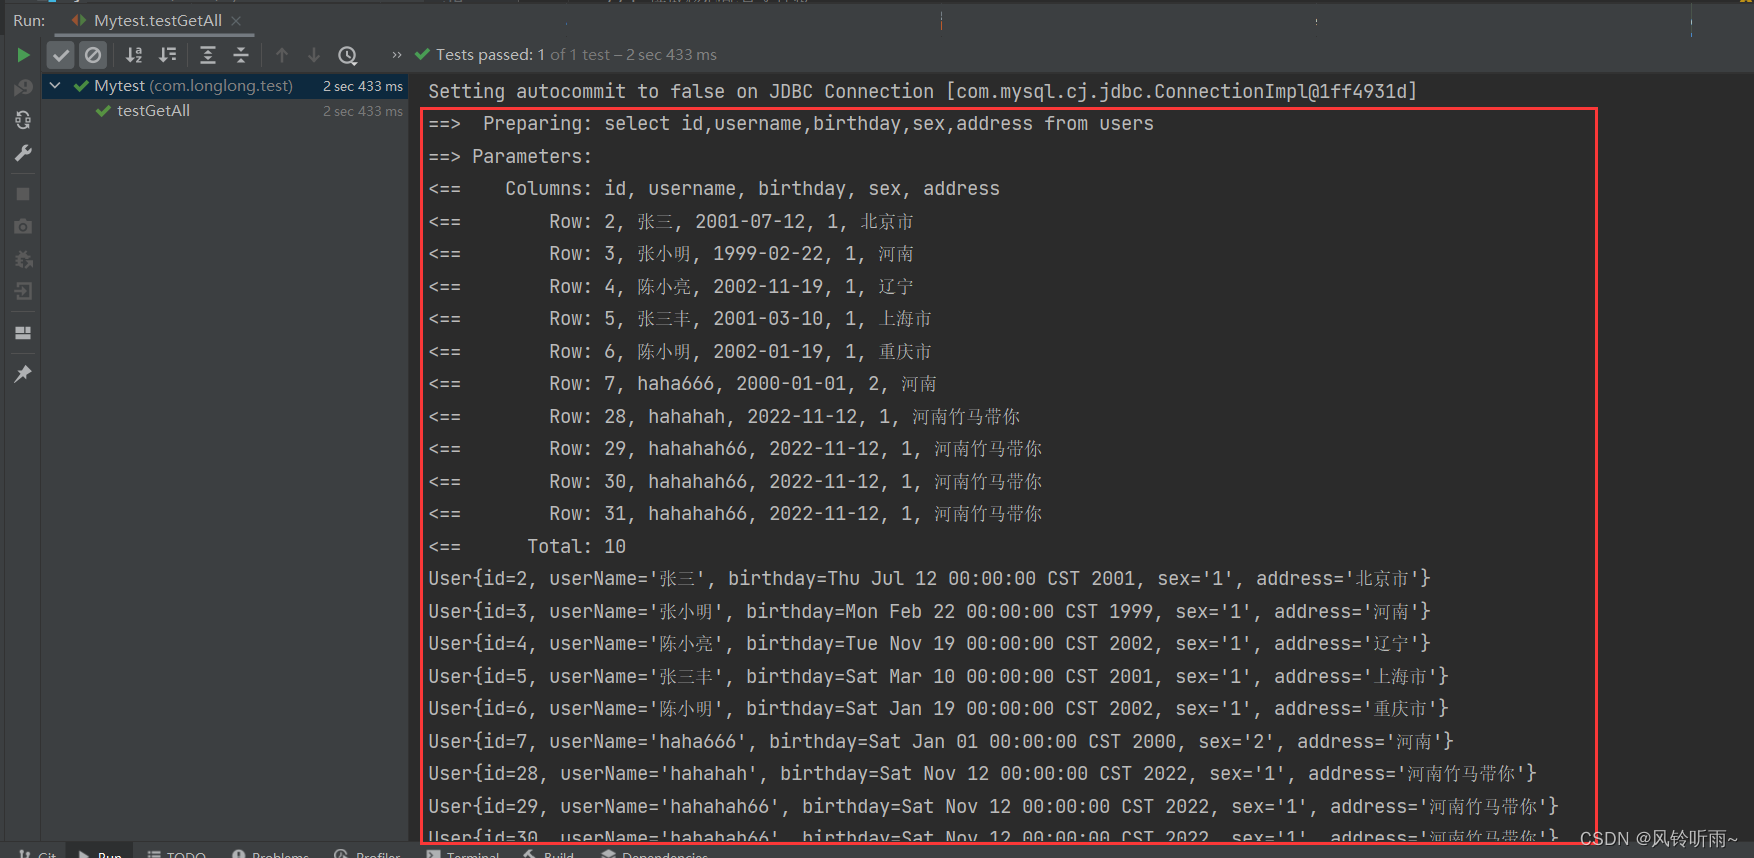The image size is (1754, 858).
Task: Go to previous failed test arrow
Action: pyautogui.click(x=282, y=55)
